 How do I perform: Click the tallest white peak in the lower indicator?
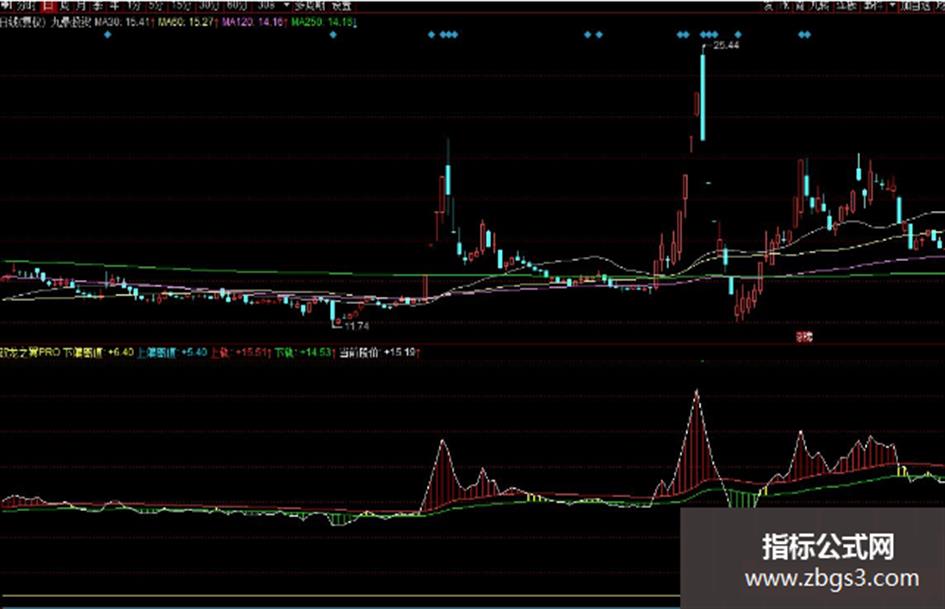click(x=697, y=394)
